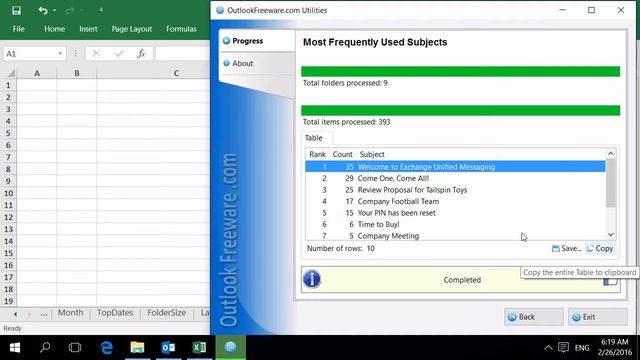Select the Progress sidebar item
Viewport: 640px width, 360px height.
tap(257, 41)
